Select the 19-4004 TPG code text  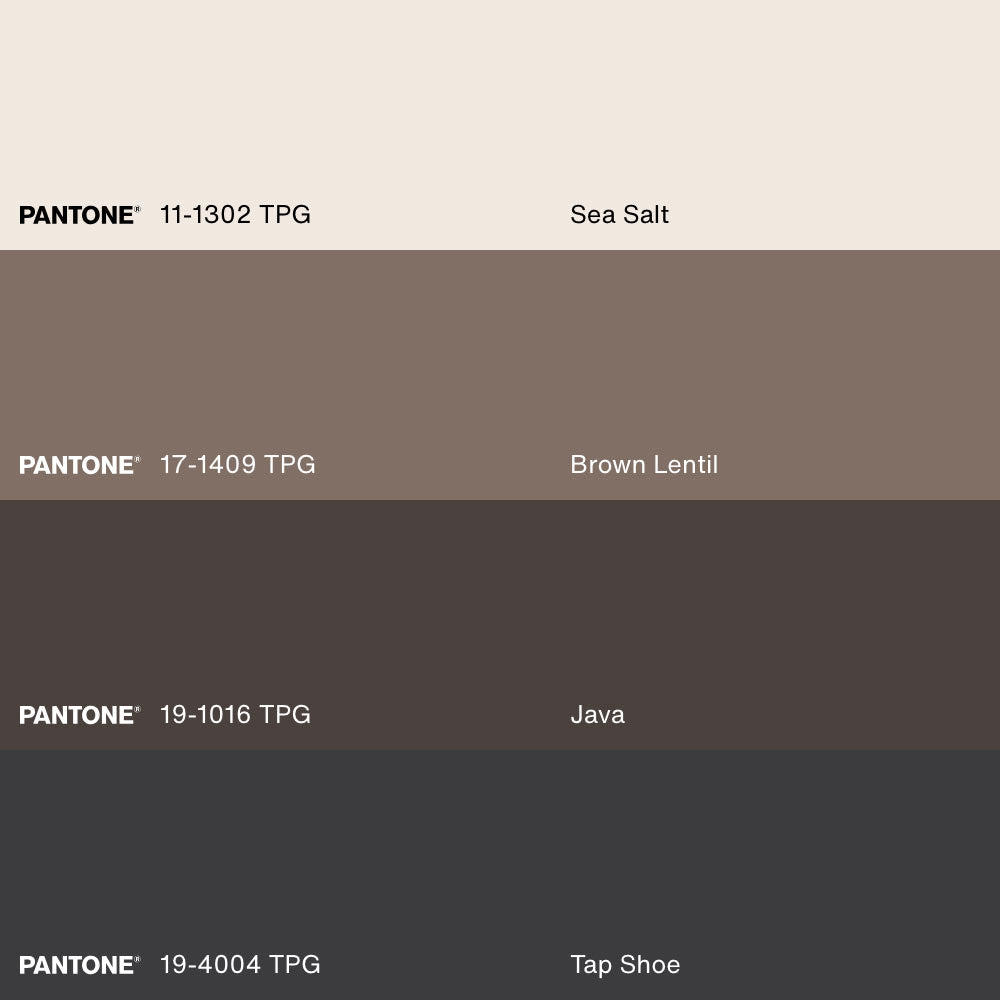coord(240,964)
